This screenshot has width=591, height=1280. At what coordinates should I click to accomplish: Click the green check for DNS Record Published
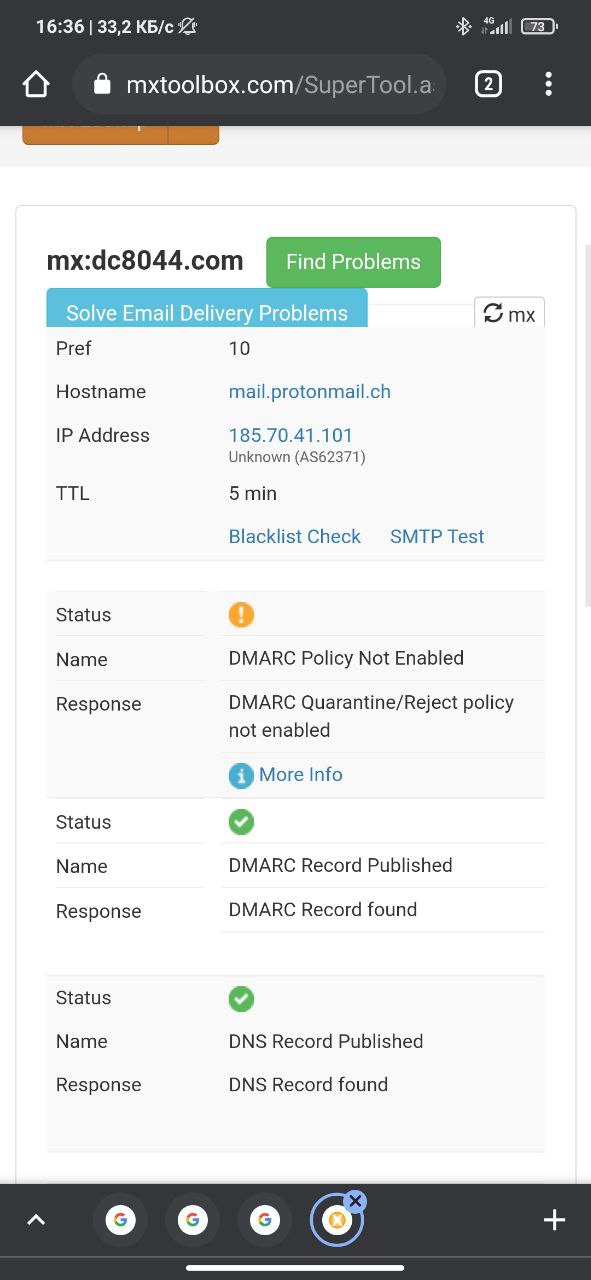pos(241,998)
